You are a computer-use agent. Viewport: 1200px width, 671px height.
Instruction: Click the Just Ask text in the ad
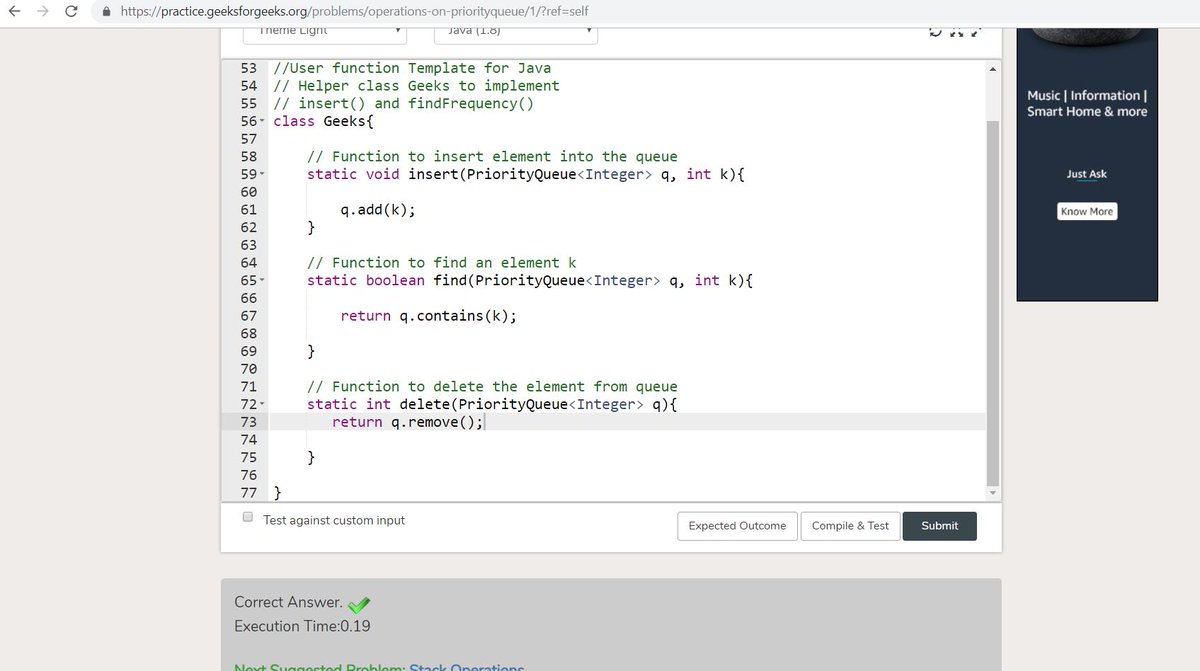[1087, 174]
